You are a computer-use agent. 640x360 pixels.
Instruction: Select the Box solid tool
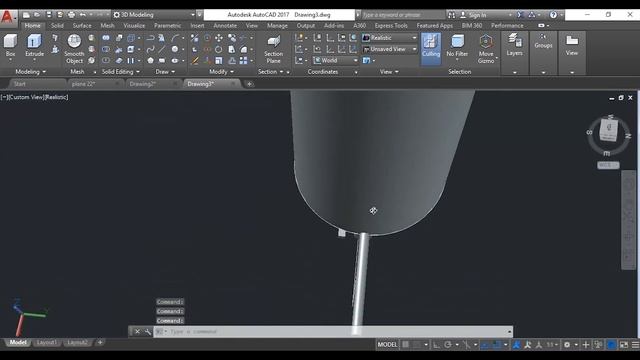pyautogui.click(x=10, y=46)
